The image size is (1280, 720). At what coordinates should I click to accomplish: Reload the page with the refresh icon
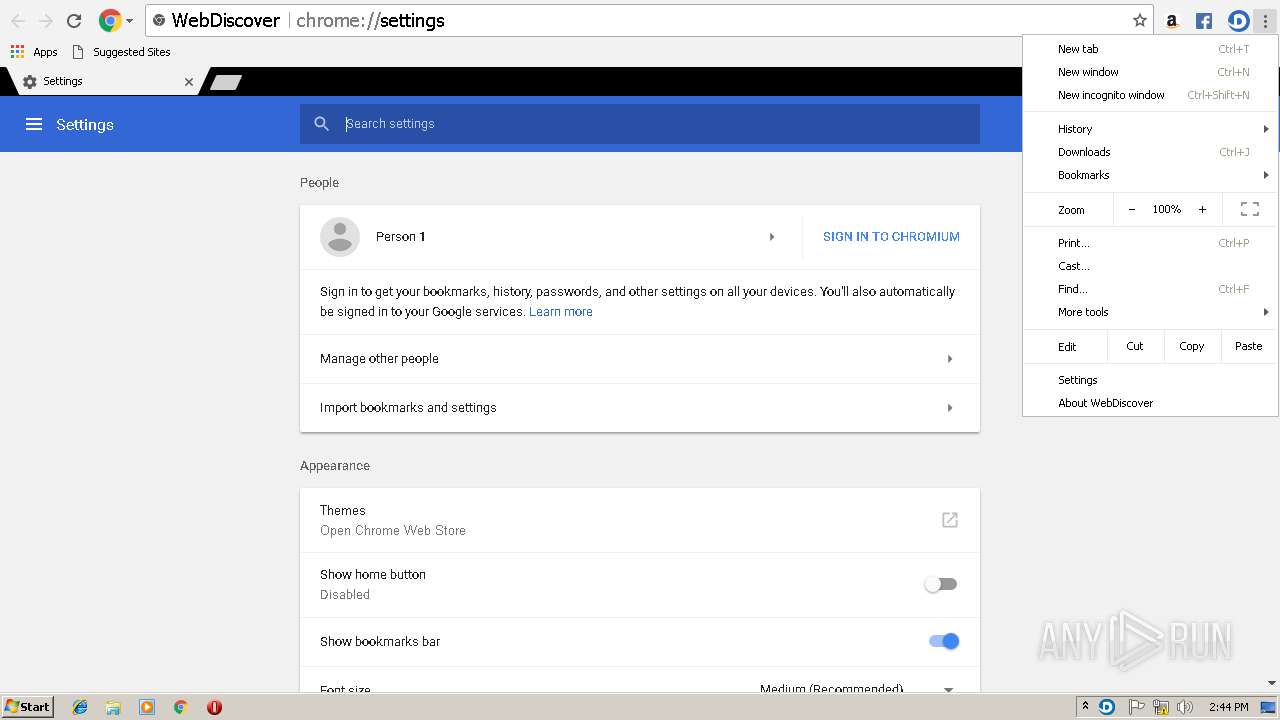(x=73, y=20)
